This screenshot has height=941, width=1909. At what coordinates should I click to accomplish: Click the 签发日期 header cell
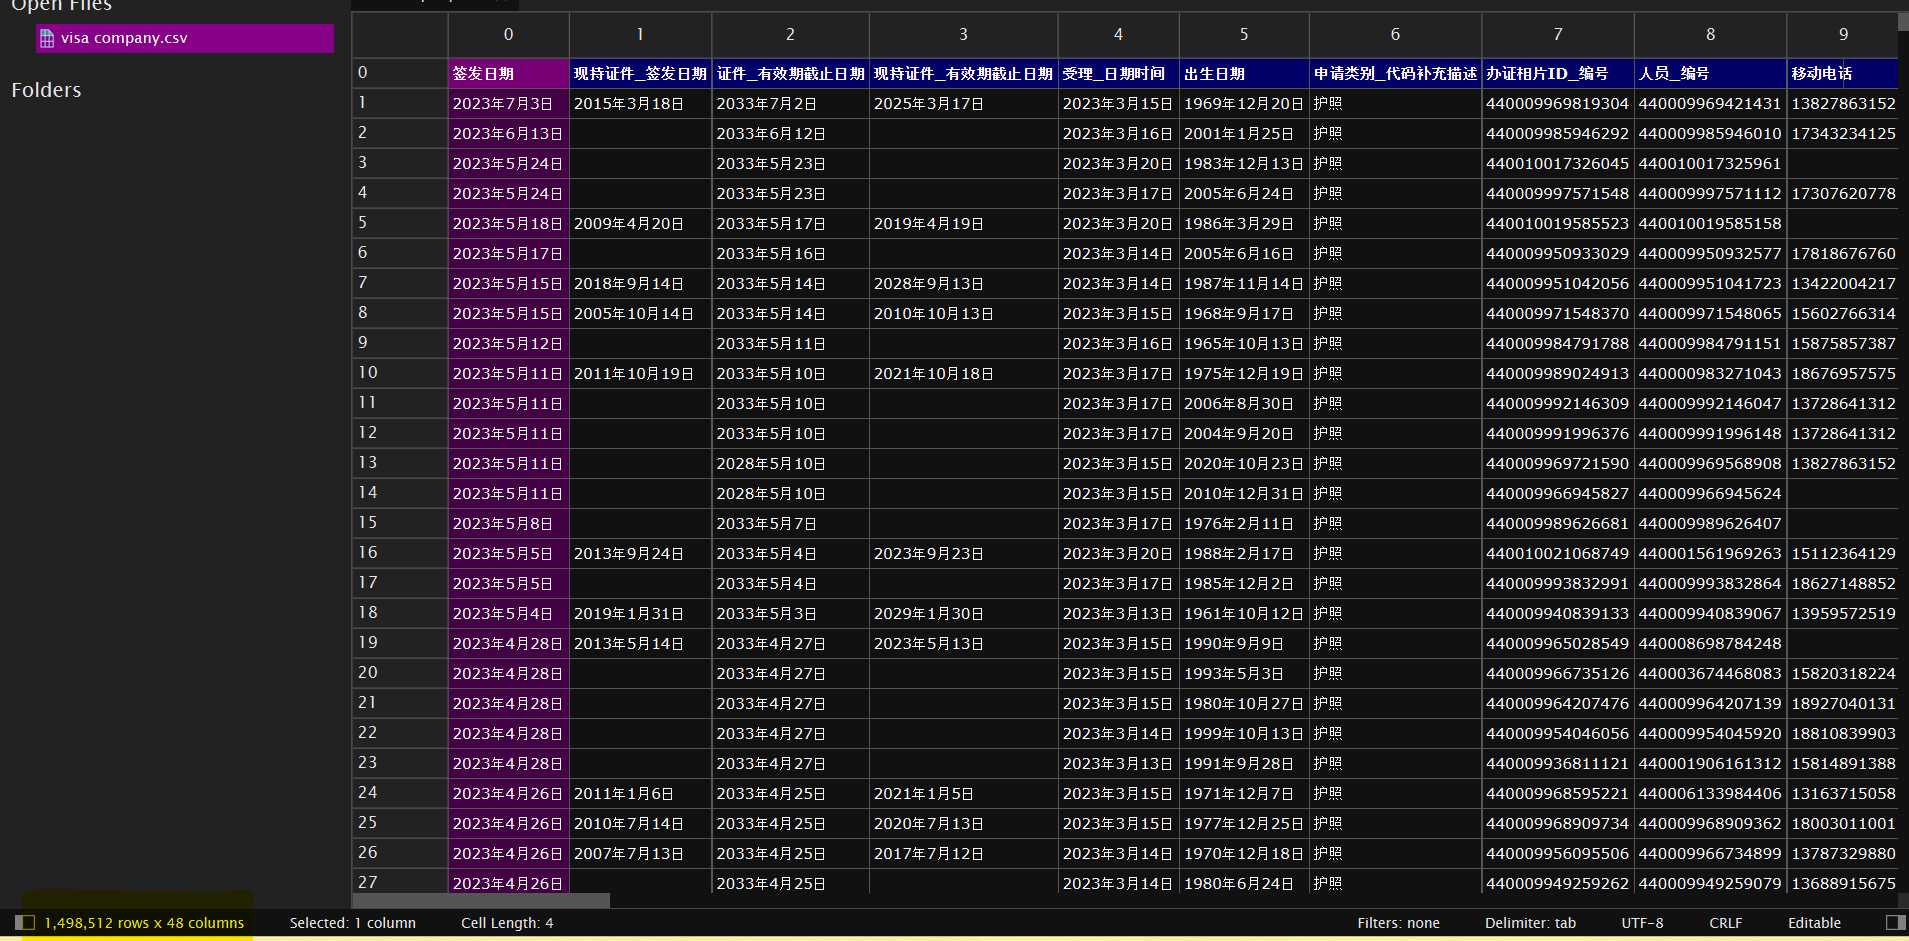[x=508, y=73]
